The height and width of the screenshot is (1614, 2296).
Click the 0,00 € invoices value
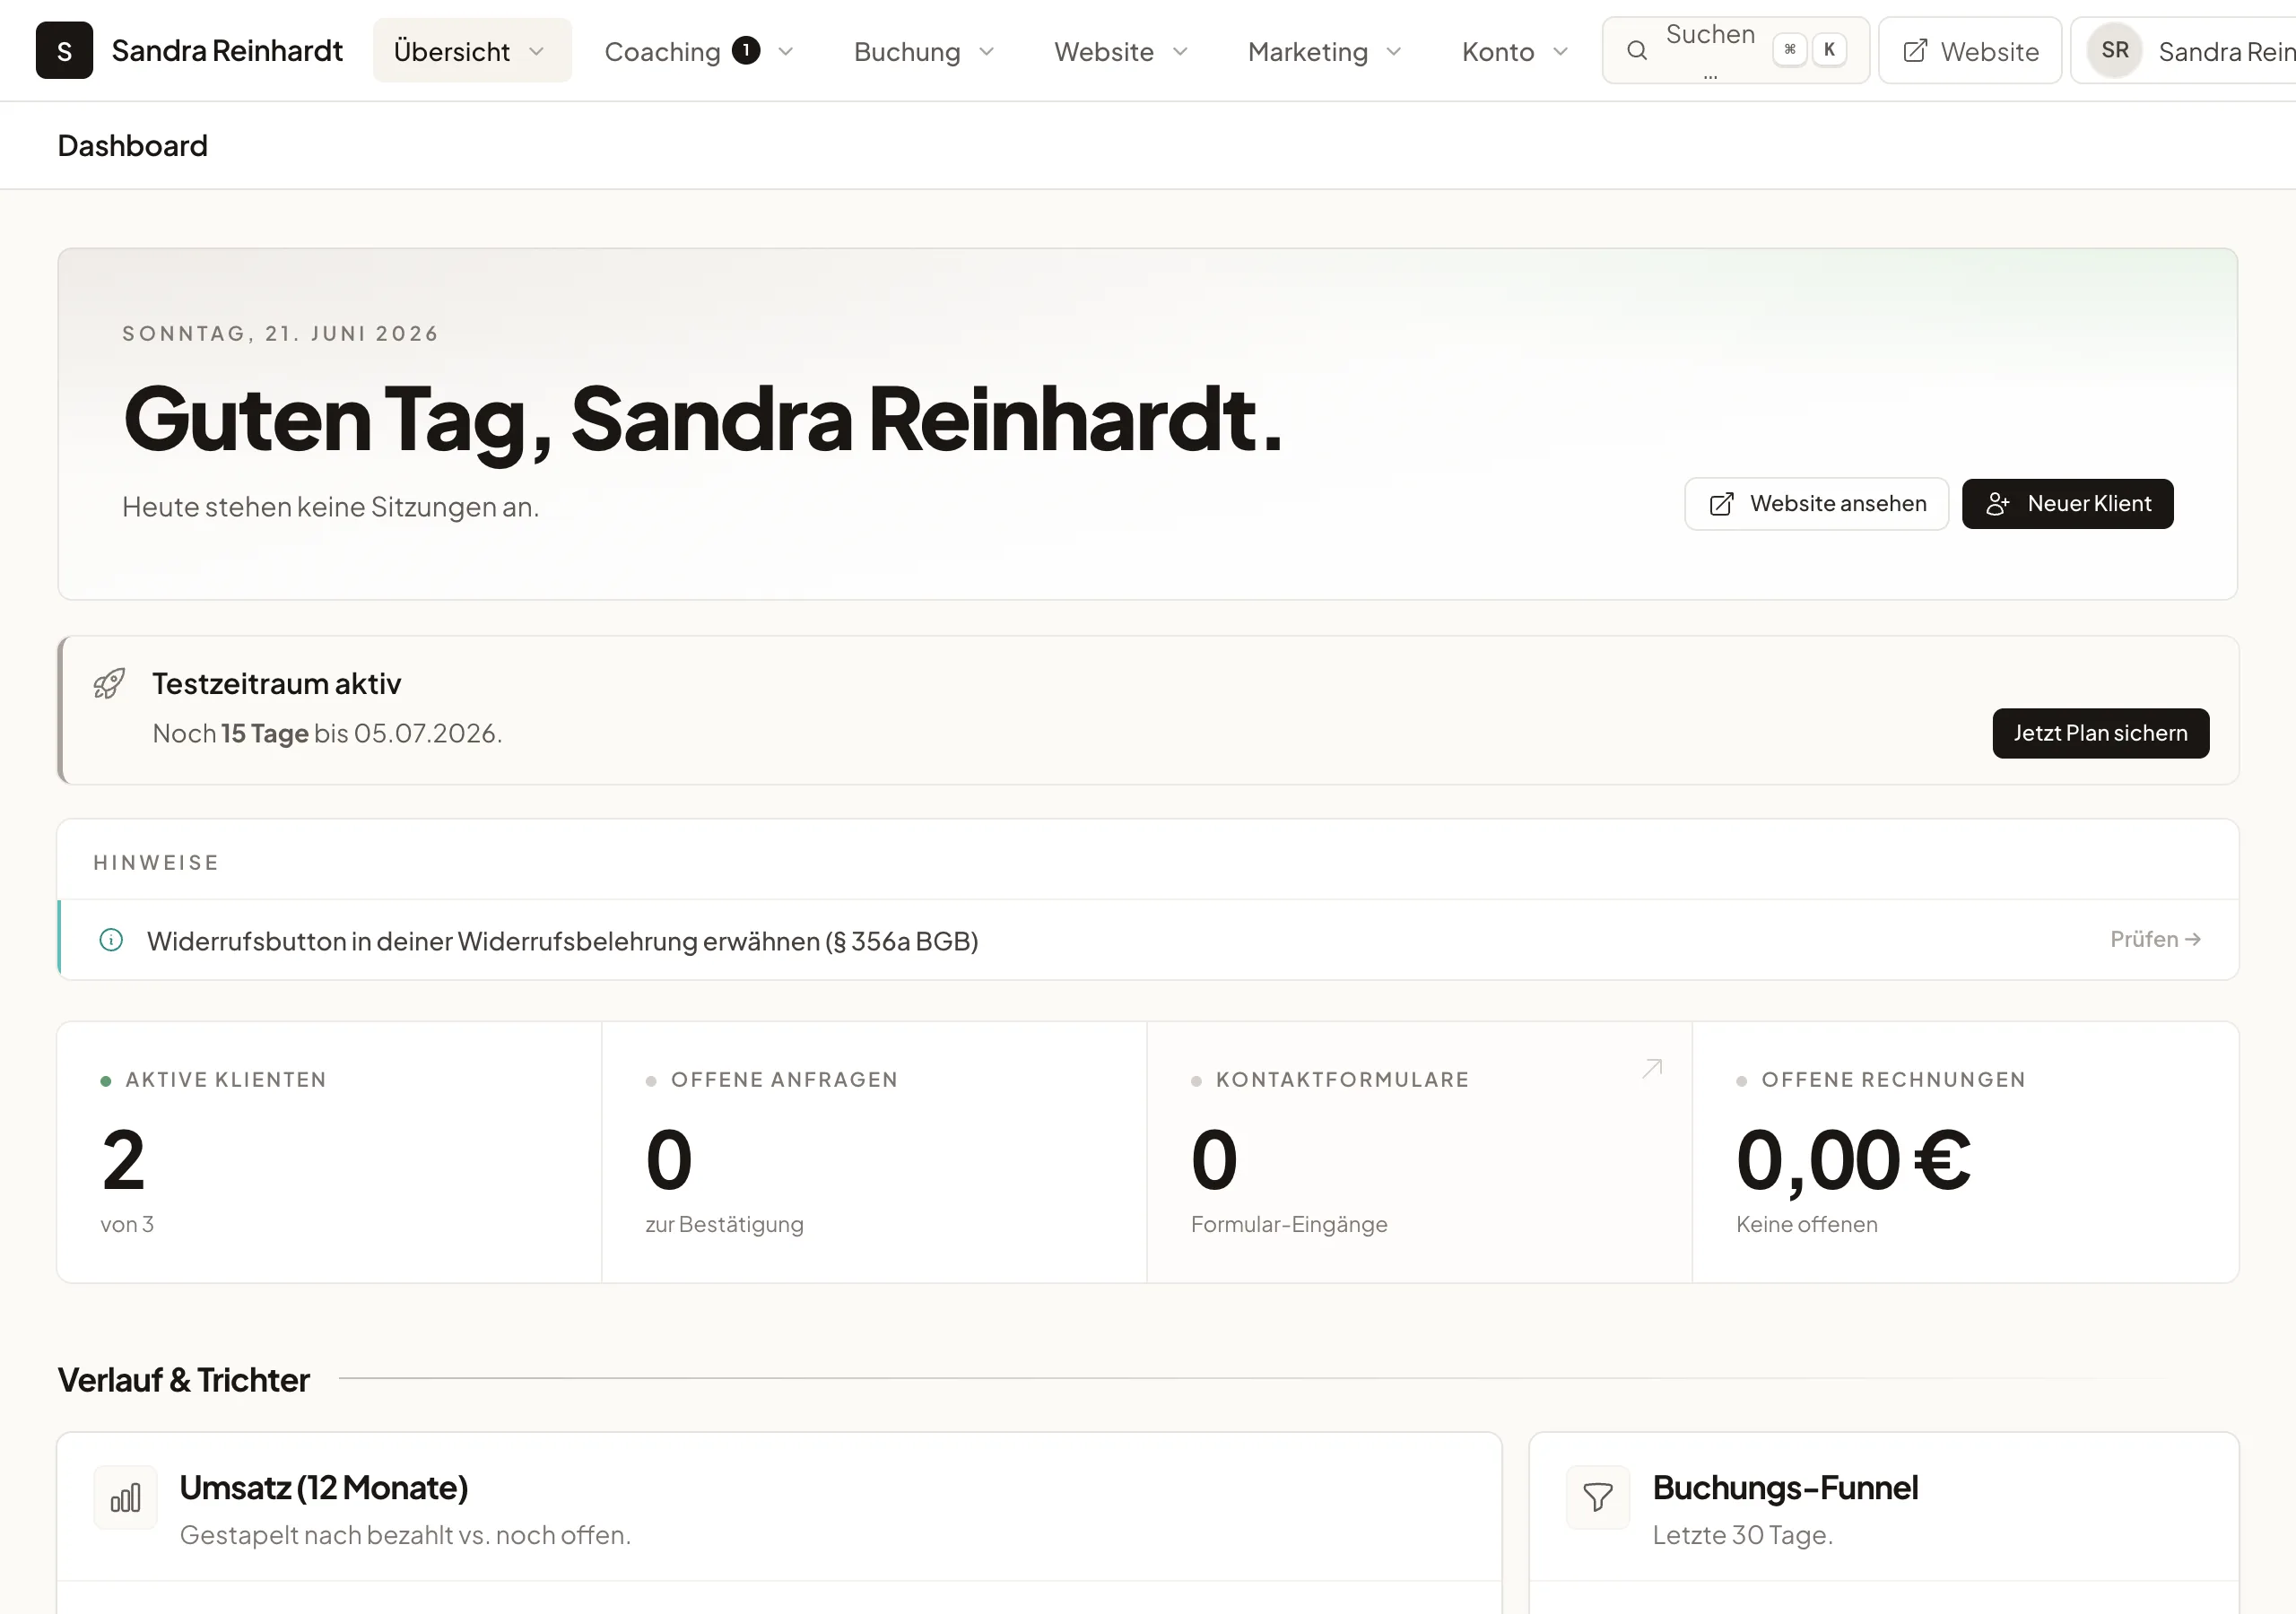click(x=1853, y=1160)
